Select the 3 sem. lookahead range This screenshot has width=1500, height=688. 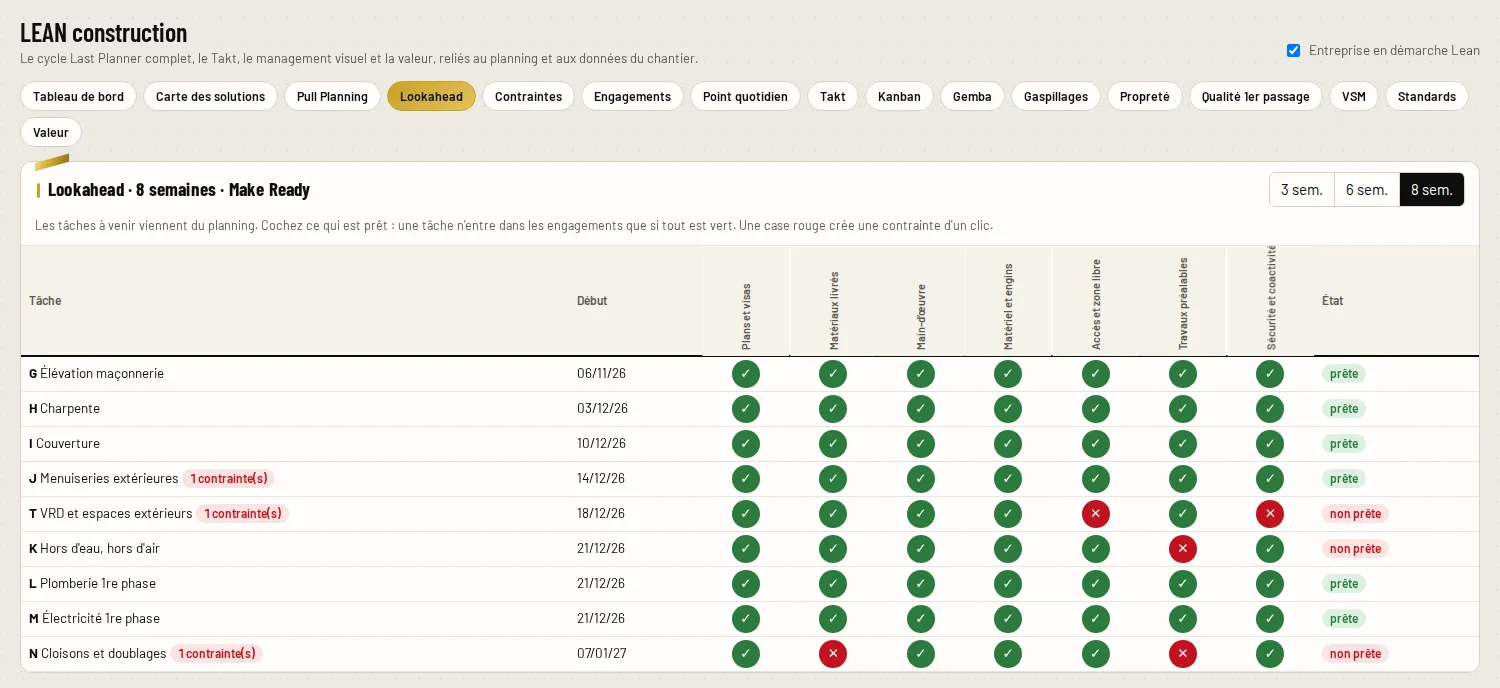pos(1302,190)
